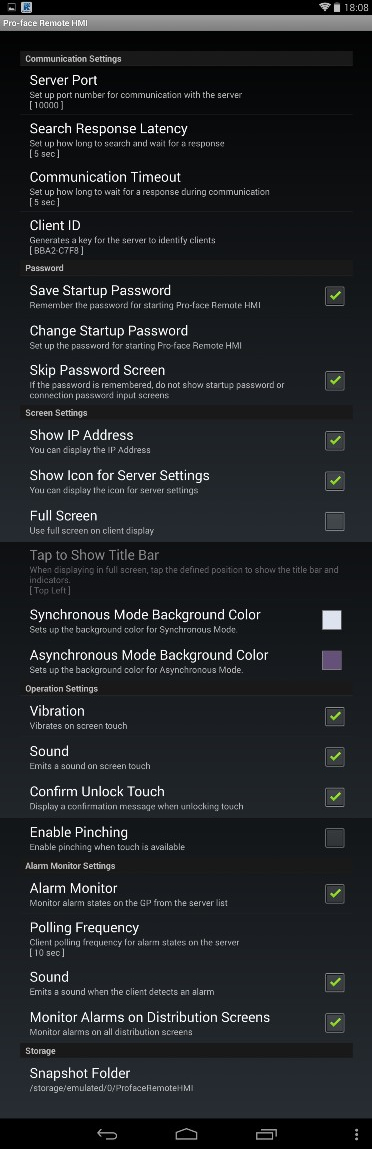This screenshot has width=372, height=1149.
Task: Uncheck the Save Startup Password checkbox
Action: [x=335, y=296]
